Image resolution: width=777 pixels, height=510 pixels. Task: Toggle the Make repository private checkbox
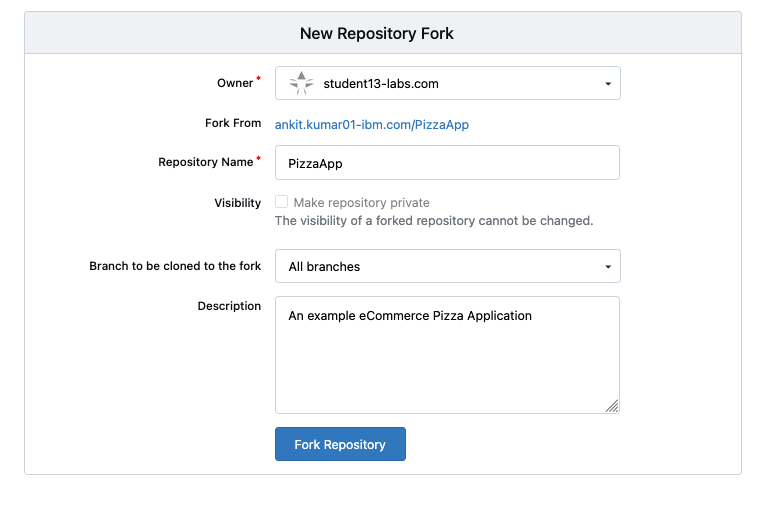[x=281, y=202]
